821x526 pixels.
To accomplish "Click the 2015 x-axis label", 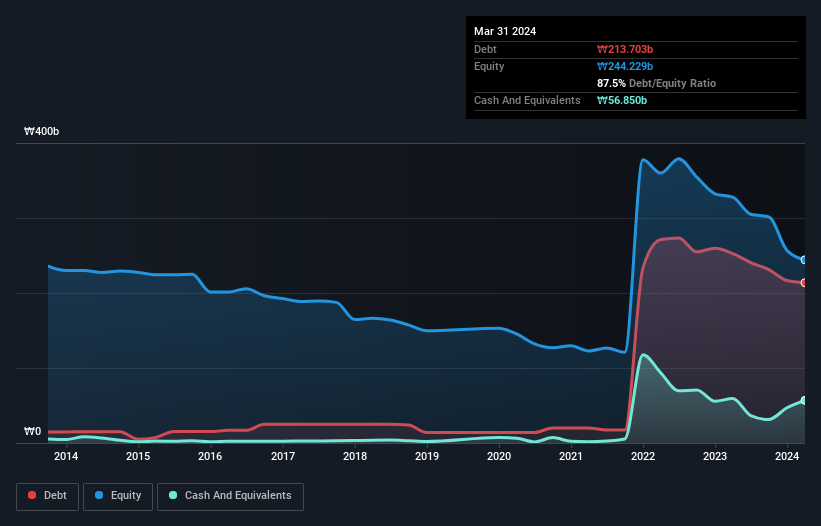I will [138, 456].
